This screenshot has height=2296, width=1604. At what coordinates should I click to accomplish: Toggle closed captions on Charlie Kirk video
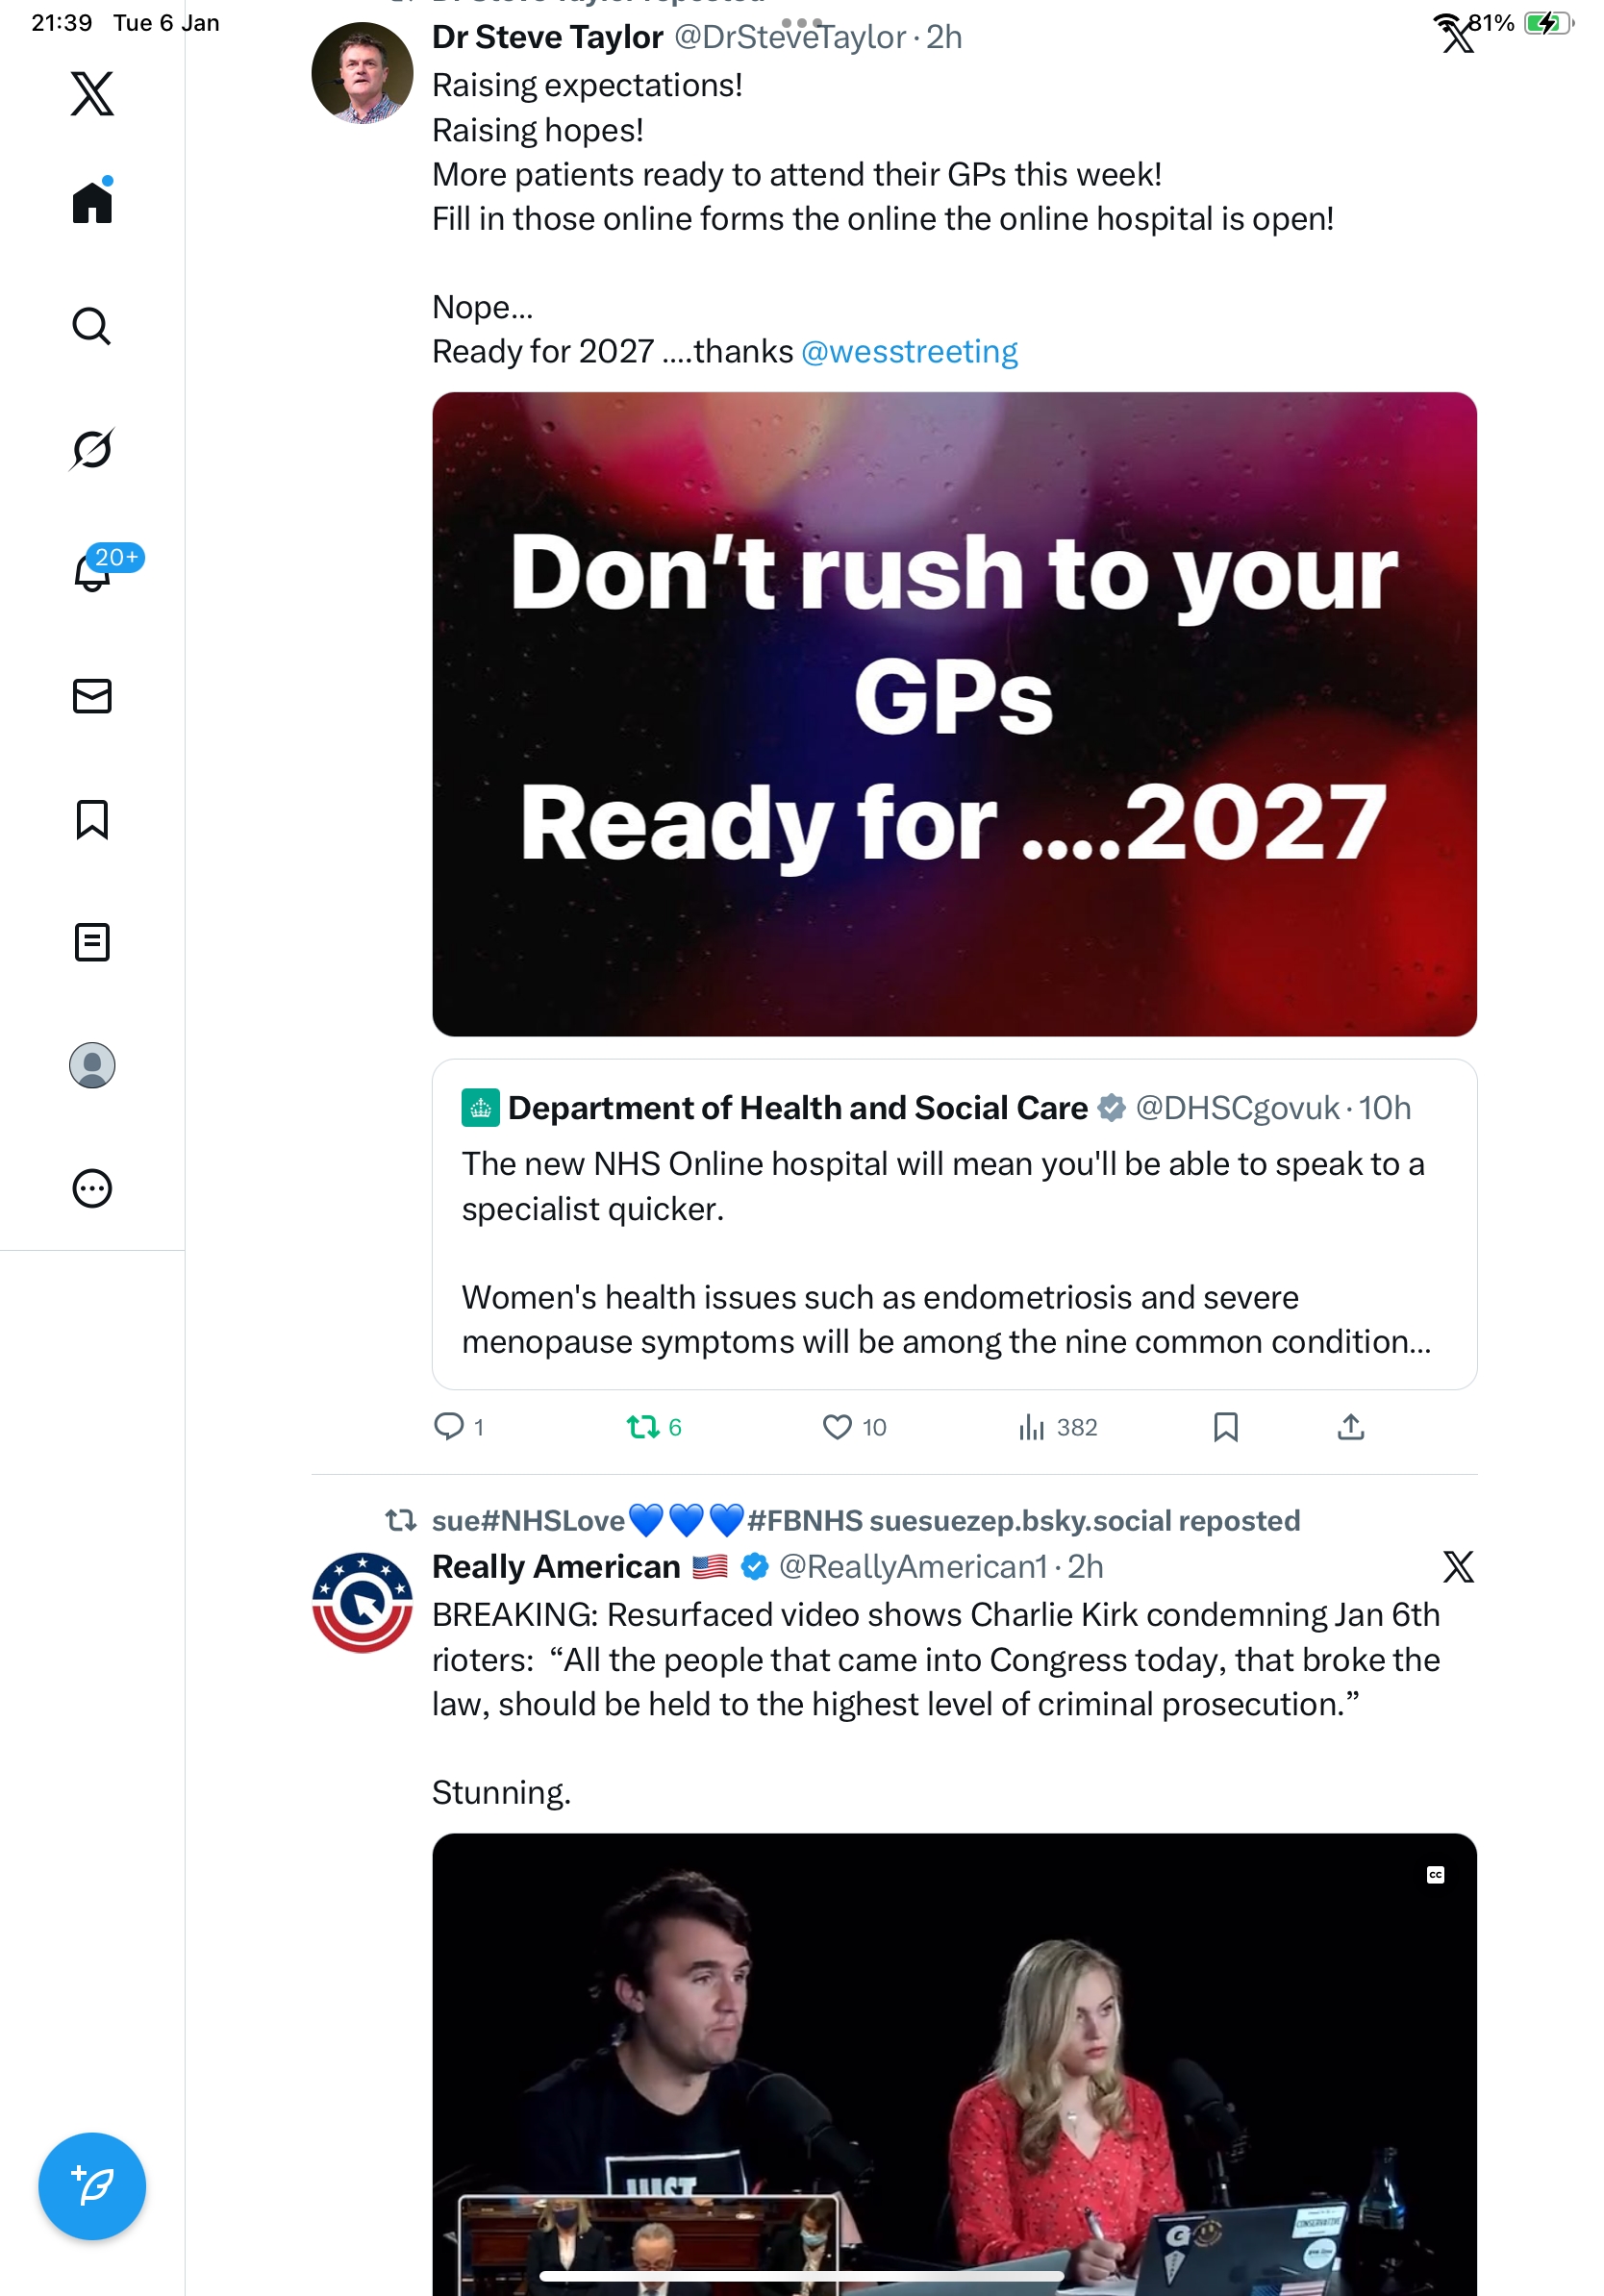pyautogui.click(x=1435, y=1874)
